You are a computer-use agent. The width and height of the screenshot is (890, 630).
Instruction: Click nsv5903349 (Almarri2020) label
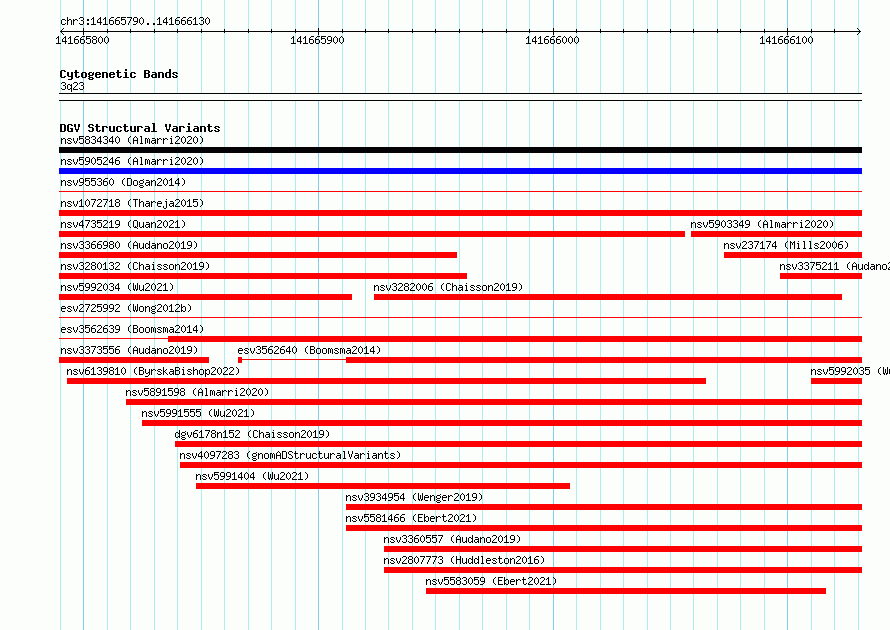point(762,224)
